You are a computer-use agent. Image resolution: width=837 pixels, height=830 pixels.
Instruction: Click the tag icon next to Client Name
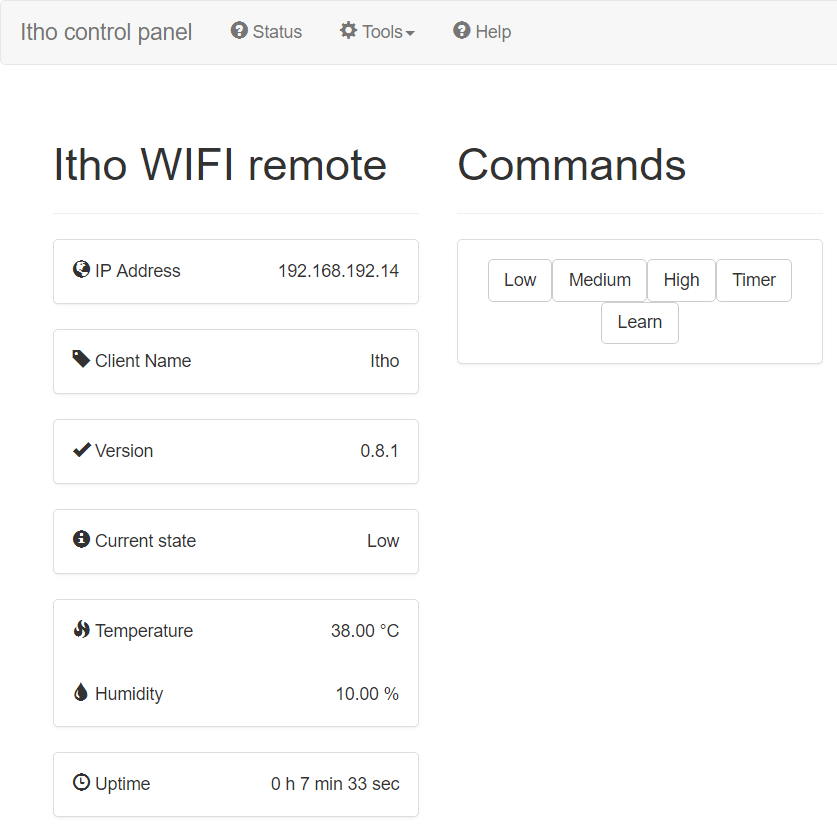(x=82, y=359)
